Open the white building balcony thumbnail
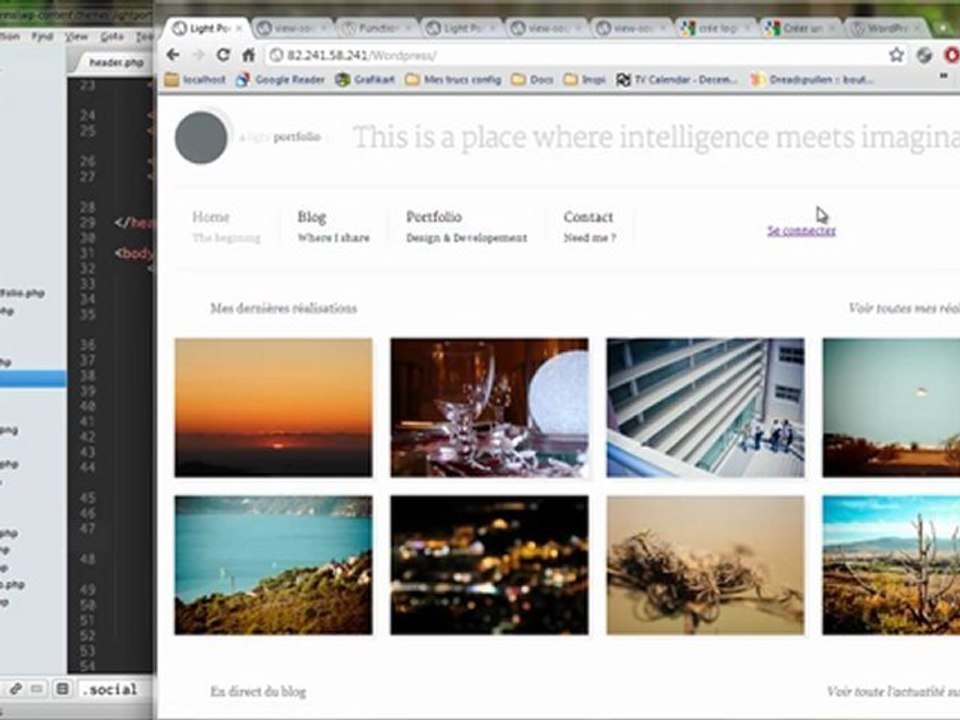Image resolution: width=960 pixels, height=720 pixels. click(705, 408)
